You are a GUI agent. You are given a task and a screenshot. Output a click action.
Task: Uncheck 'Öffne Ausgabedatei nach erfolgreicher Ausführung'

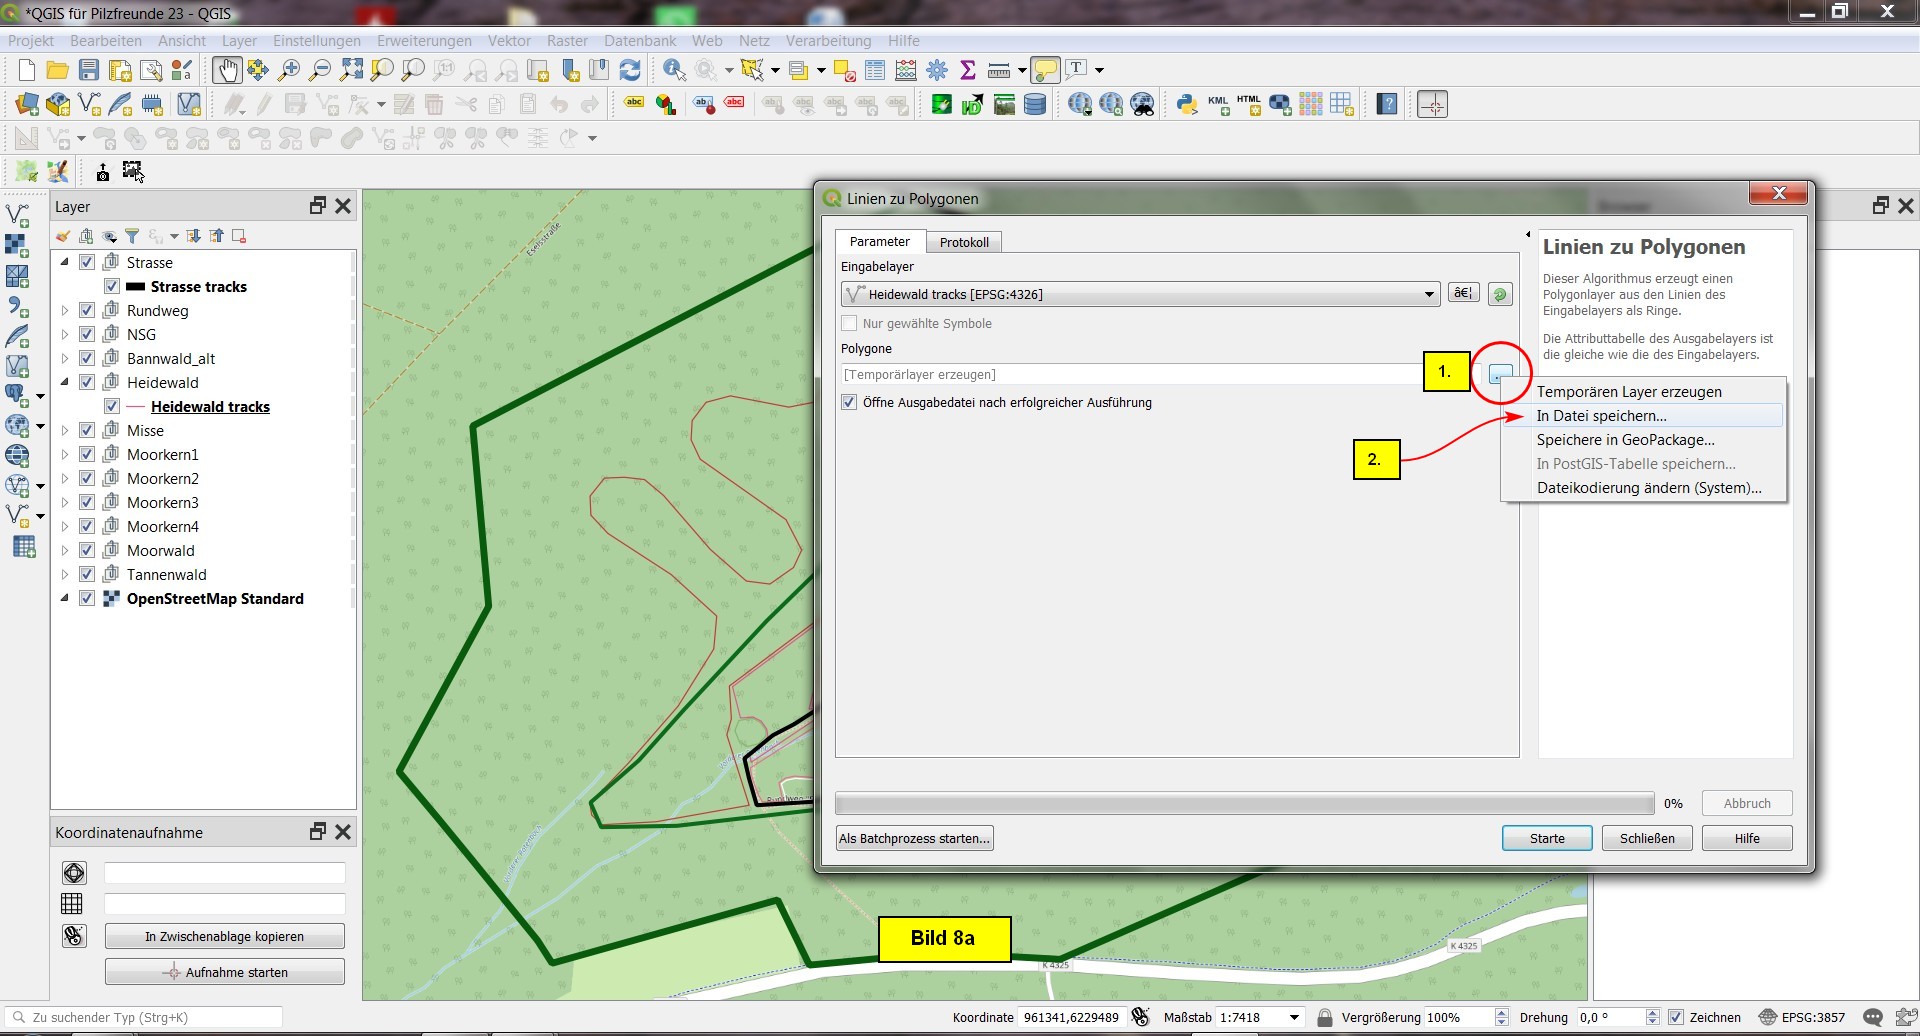pos(849,402)
